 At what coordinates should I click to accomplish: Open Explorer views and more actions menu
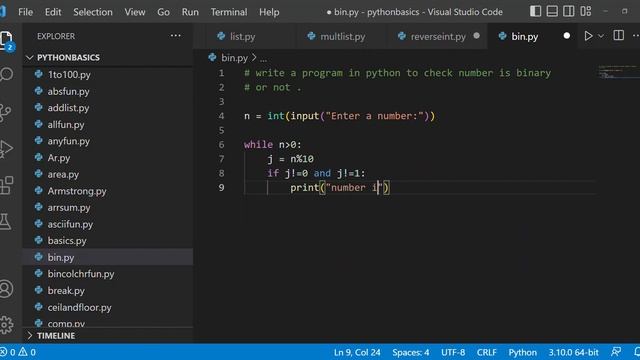(x=176, y=36)
